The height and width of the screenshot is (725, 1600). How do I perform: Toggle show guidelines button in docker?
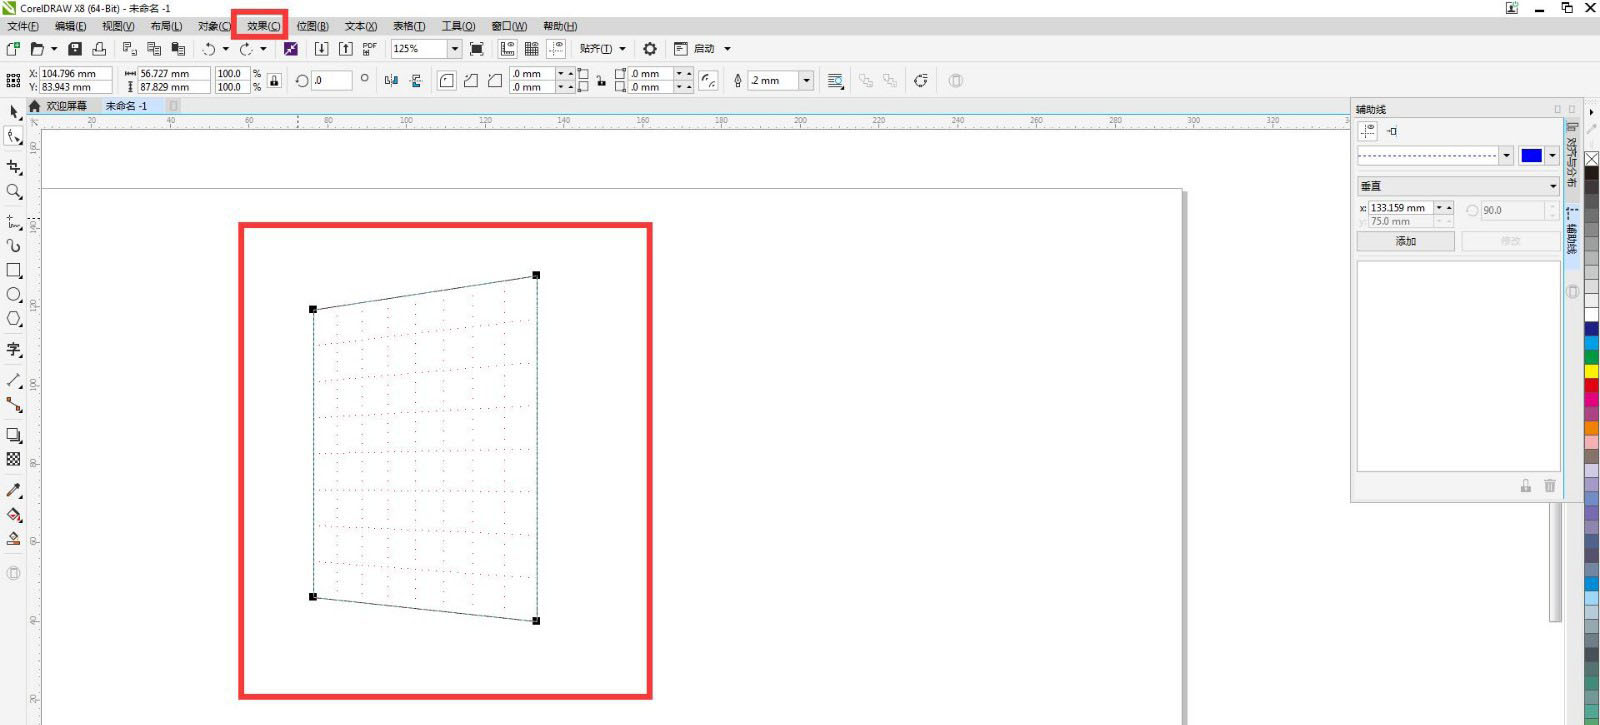pyautogui.click(x=1368, y=131)
